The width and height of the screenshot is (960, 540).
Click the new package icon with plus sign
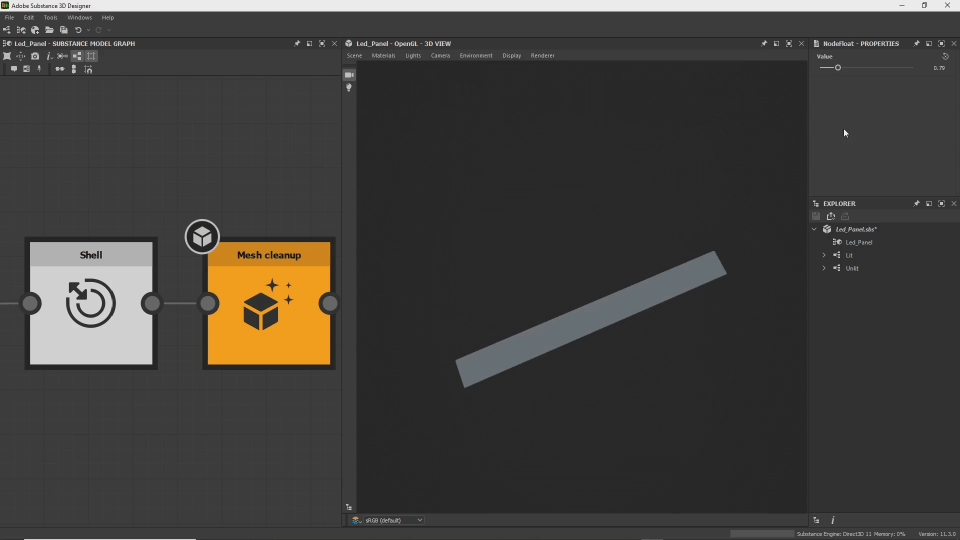pos(35,30)
